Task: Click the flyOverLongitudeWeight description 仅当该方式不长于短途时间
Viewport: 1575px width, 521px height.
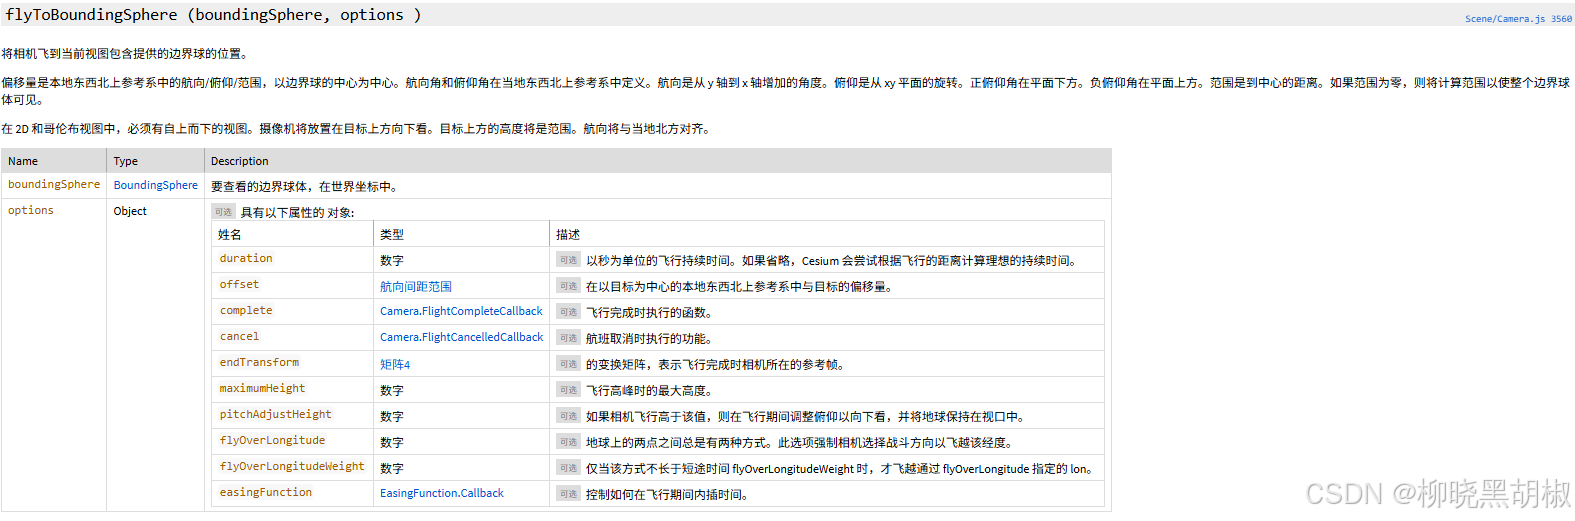Action: click(843, 469)
